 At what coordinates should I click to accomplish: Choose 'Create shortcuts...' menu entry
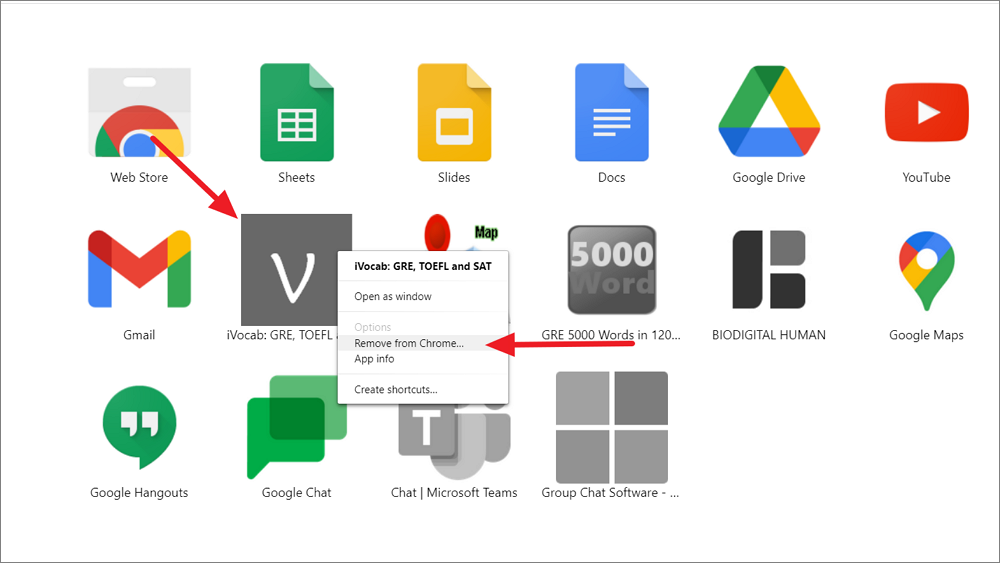tap(423, 390)
